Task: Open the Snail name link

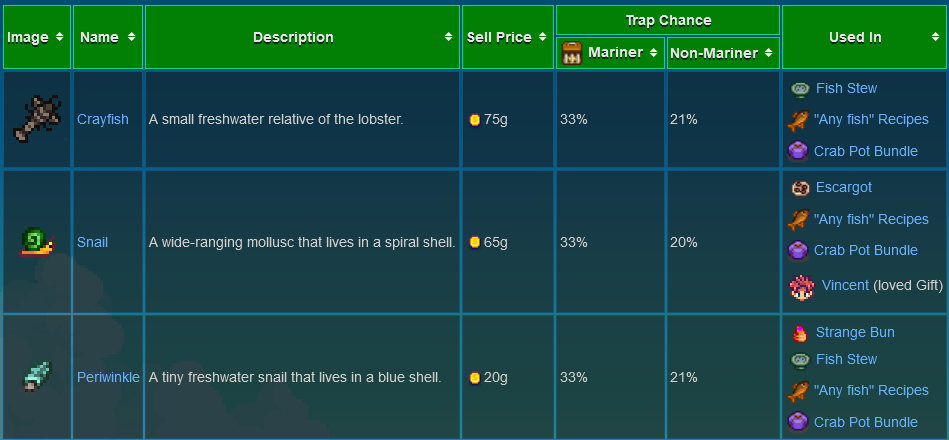Action: coord(92,243)
